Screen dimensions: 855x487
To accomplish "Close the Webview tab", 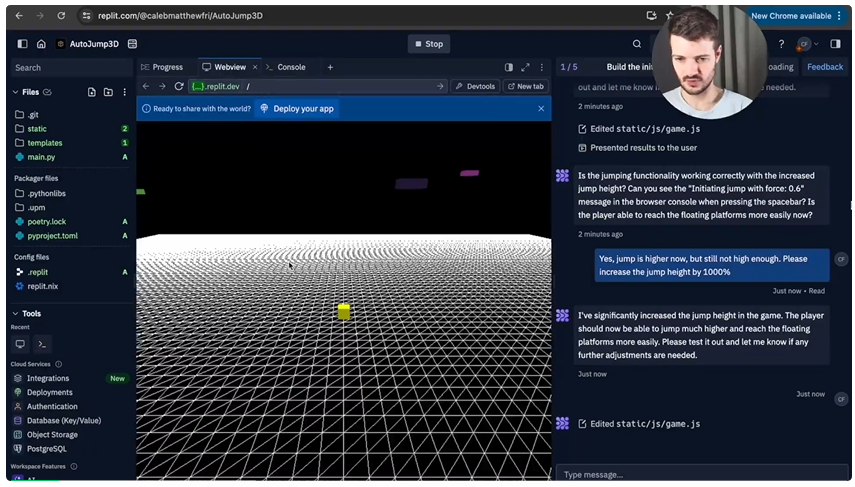I will [x=255, y=67].
